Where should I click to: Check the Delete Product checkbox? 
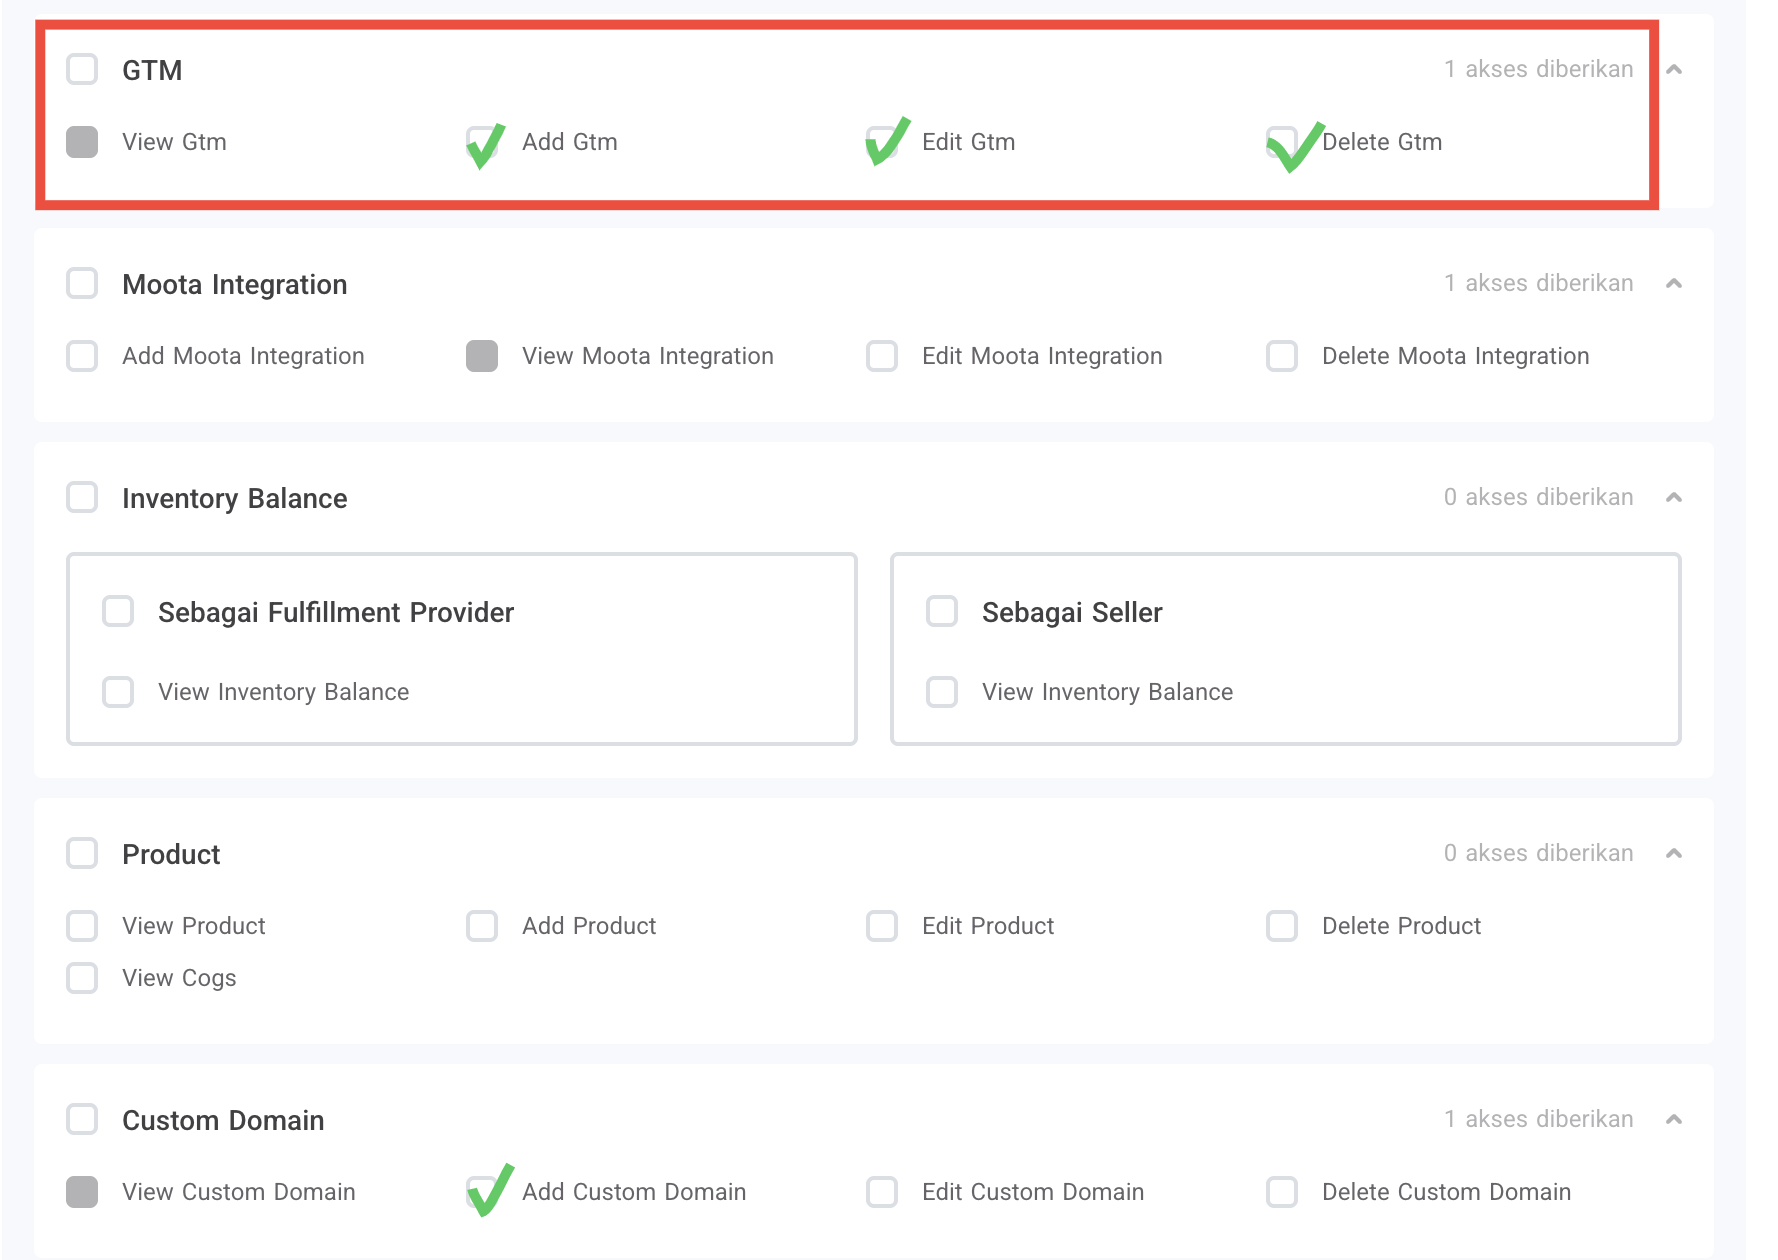(1282, 926)
